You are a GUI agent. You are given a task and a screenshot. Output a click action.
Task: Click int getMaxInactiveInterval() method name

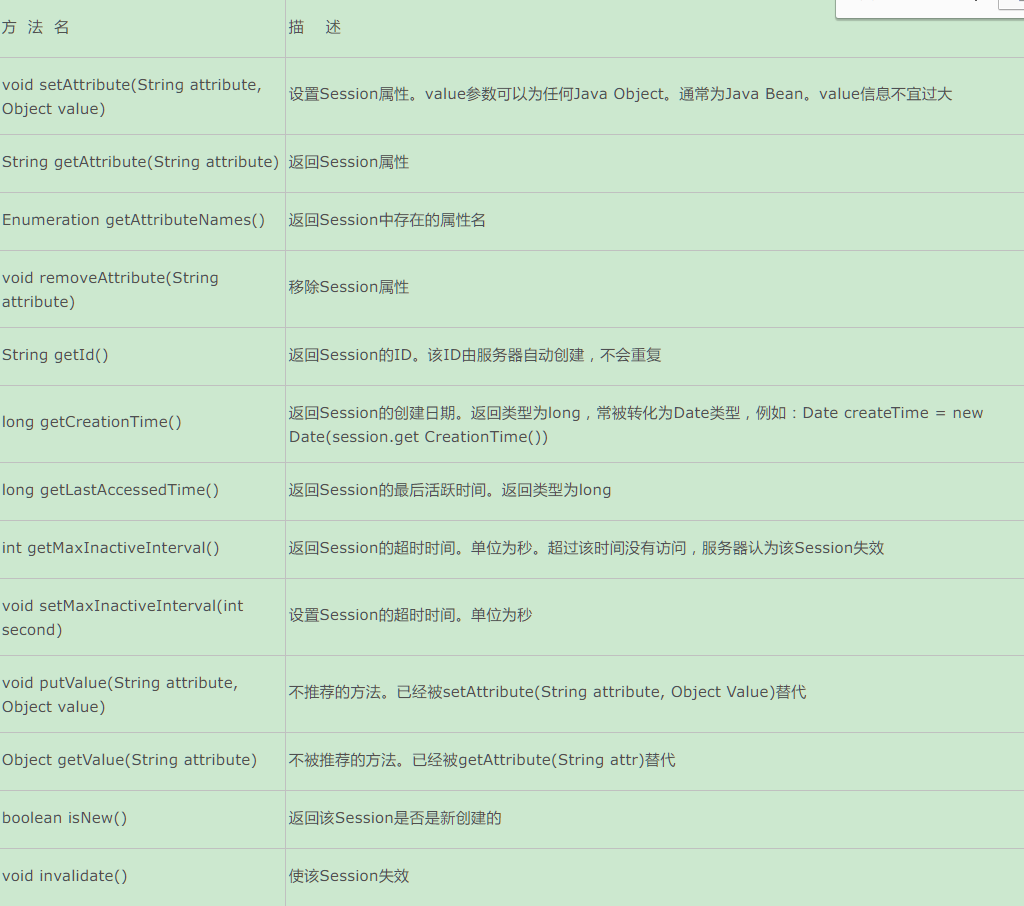(110, 548)
